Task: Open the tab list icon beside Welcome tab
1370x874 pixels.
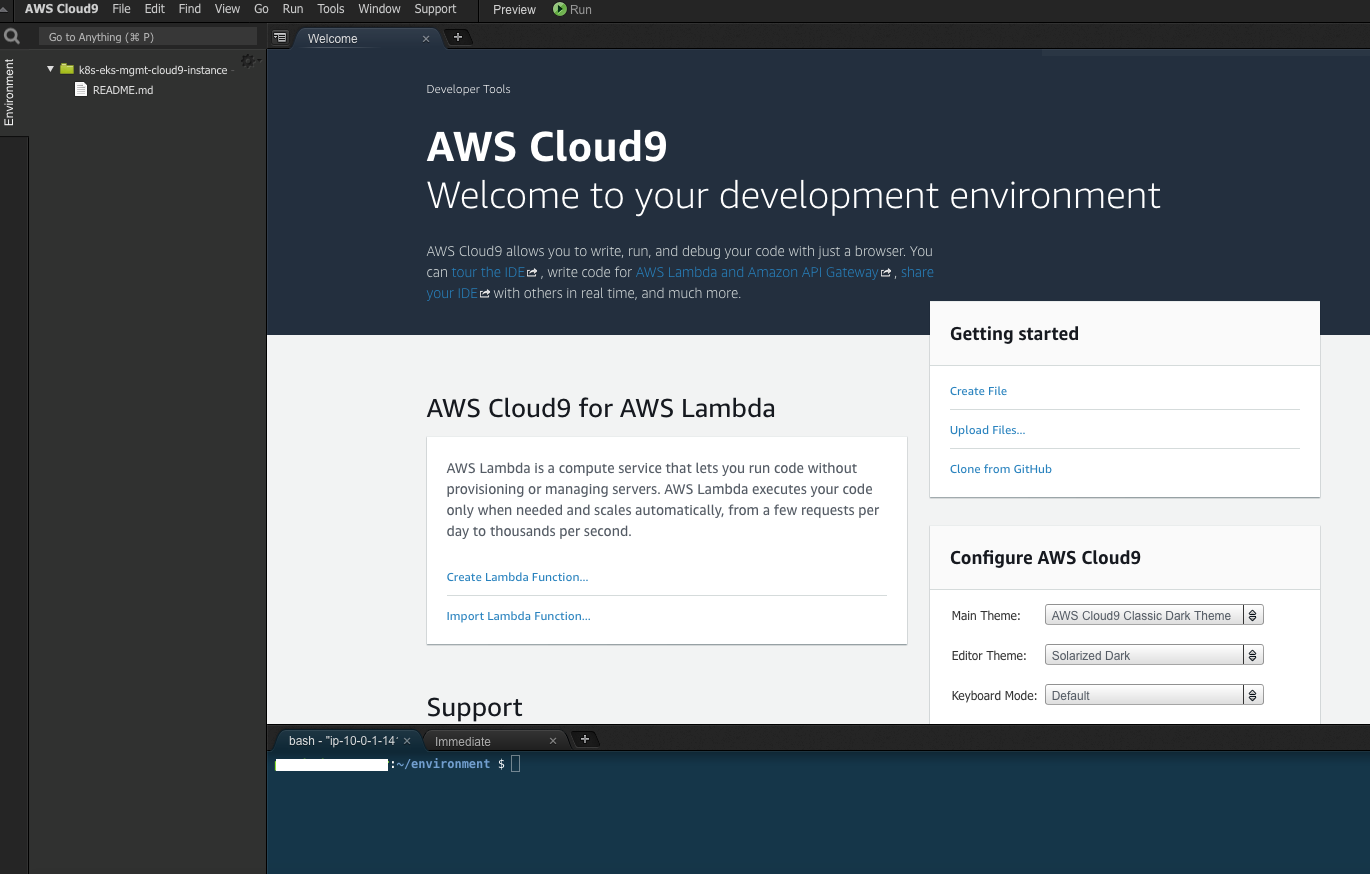Action: 280,37
